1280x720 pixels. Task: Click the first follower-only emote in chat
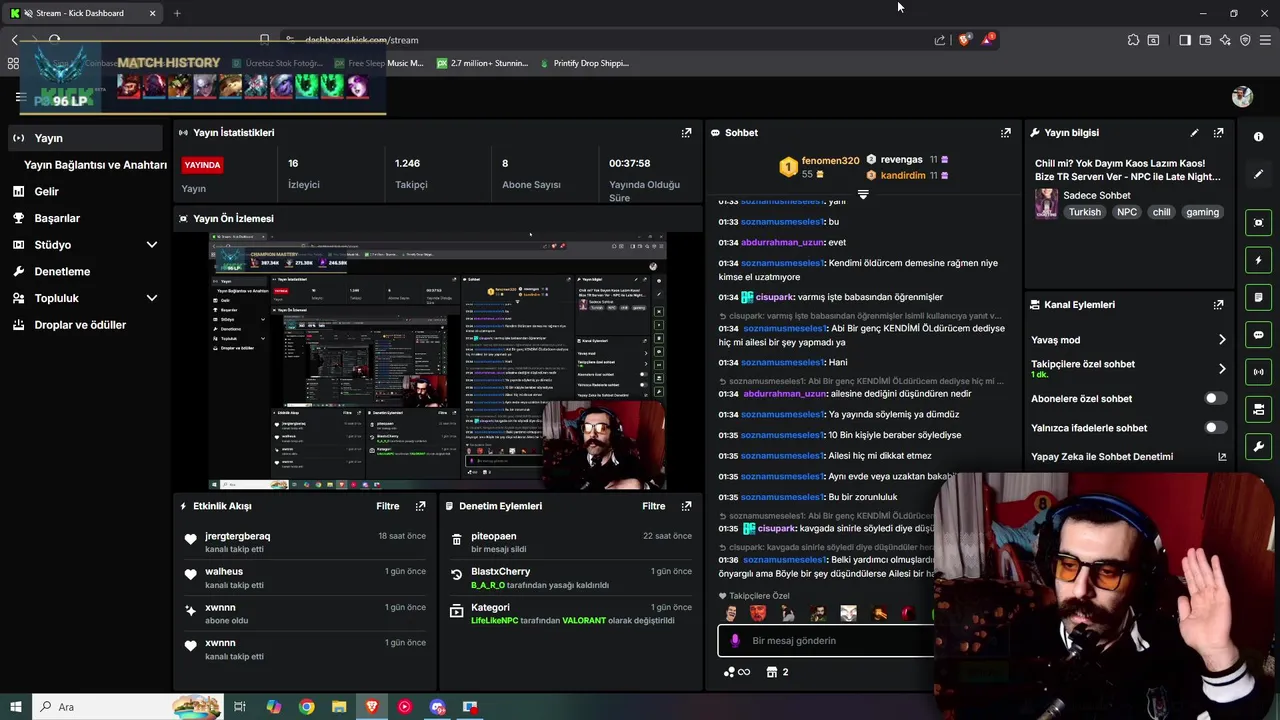tap(731, 613)
